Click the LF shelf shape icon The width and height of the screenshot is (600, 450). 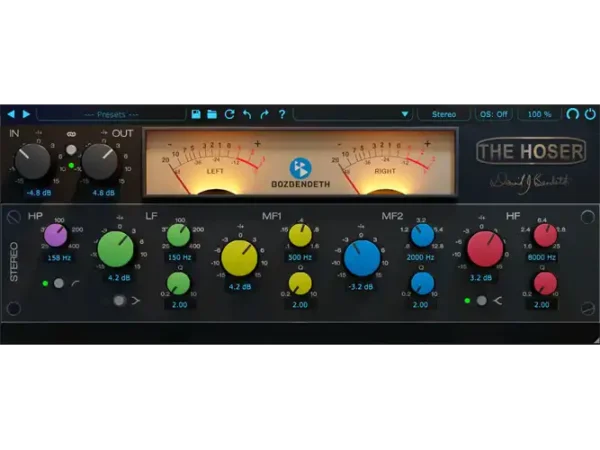[136, 301]
